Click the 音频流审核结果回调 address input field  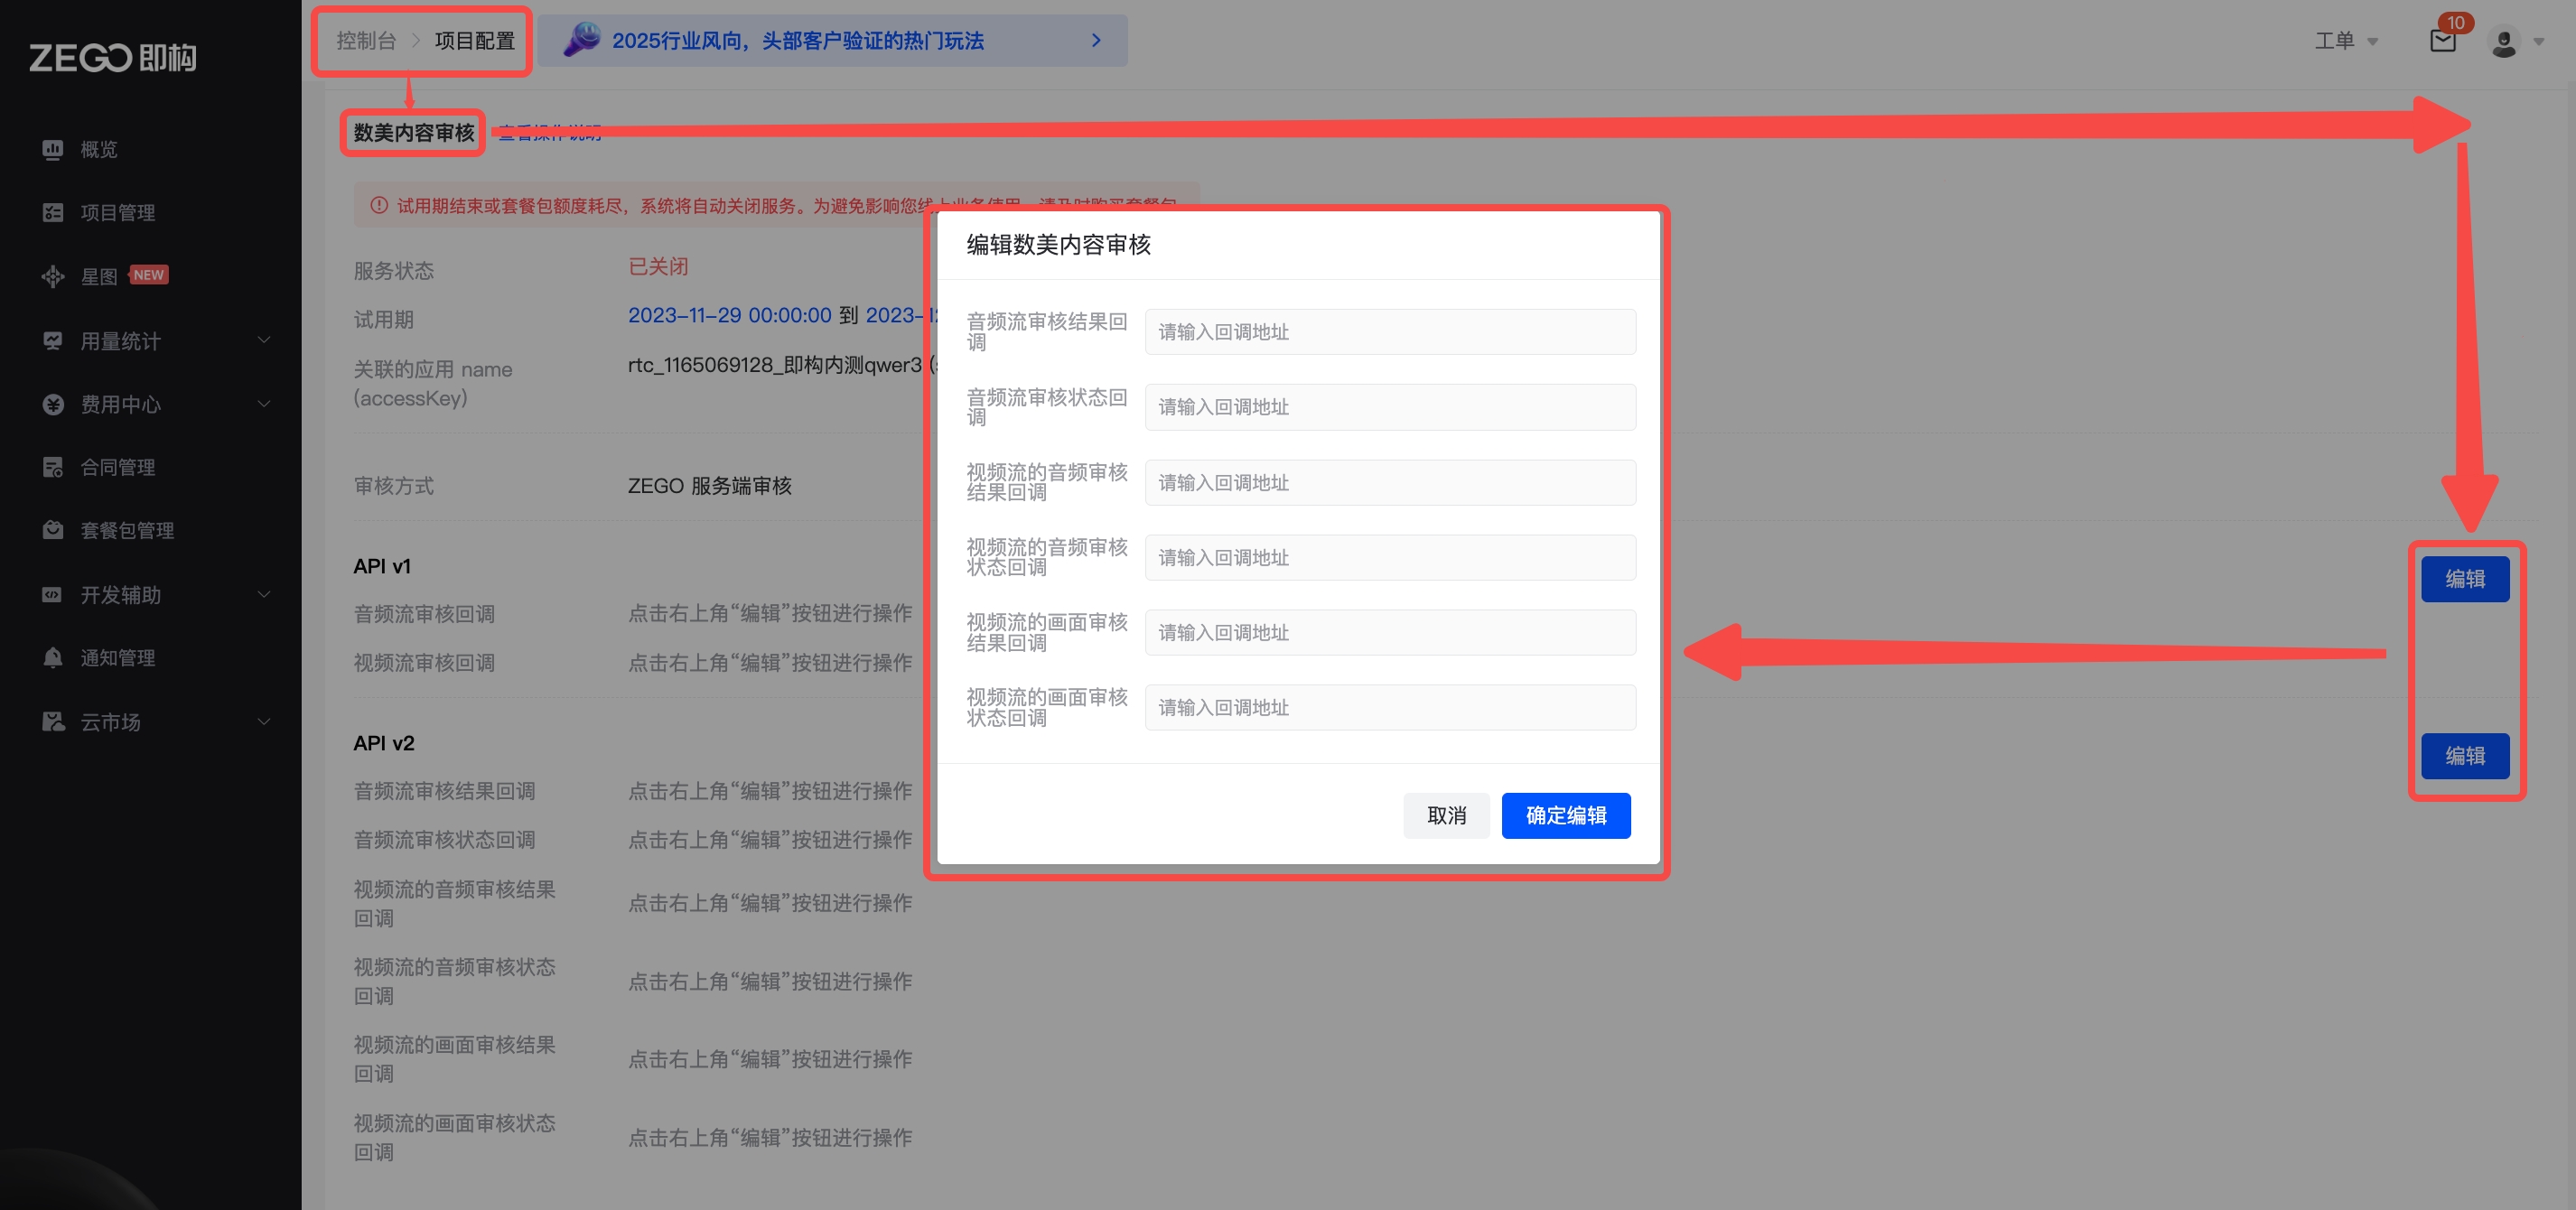click(1389, 332)
